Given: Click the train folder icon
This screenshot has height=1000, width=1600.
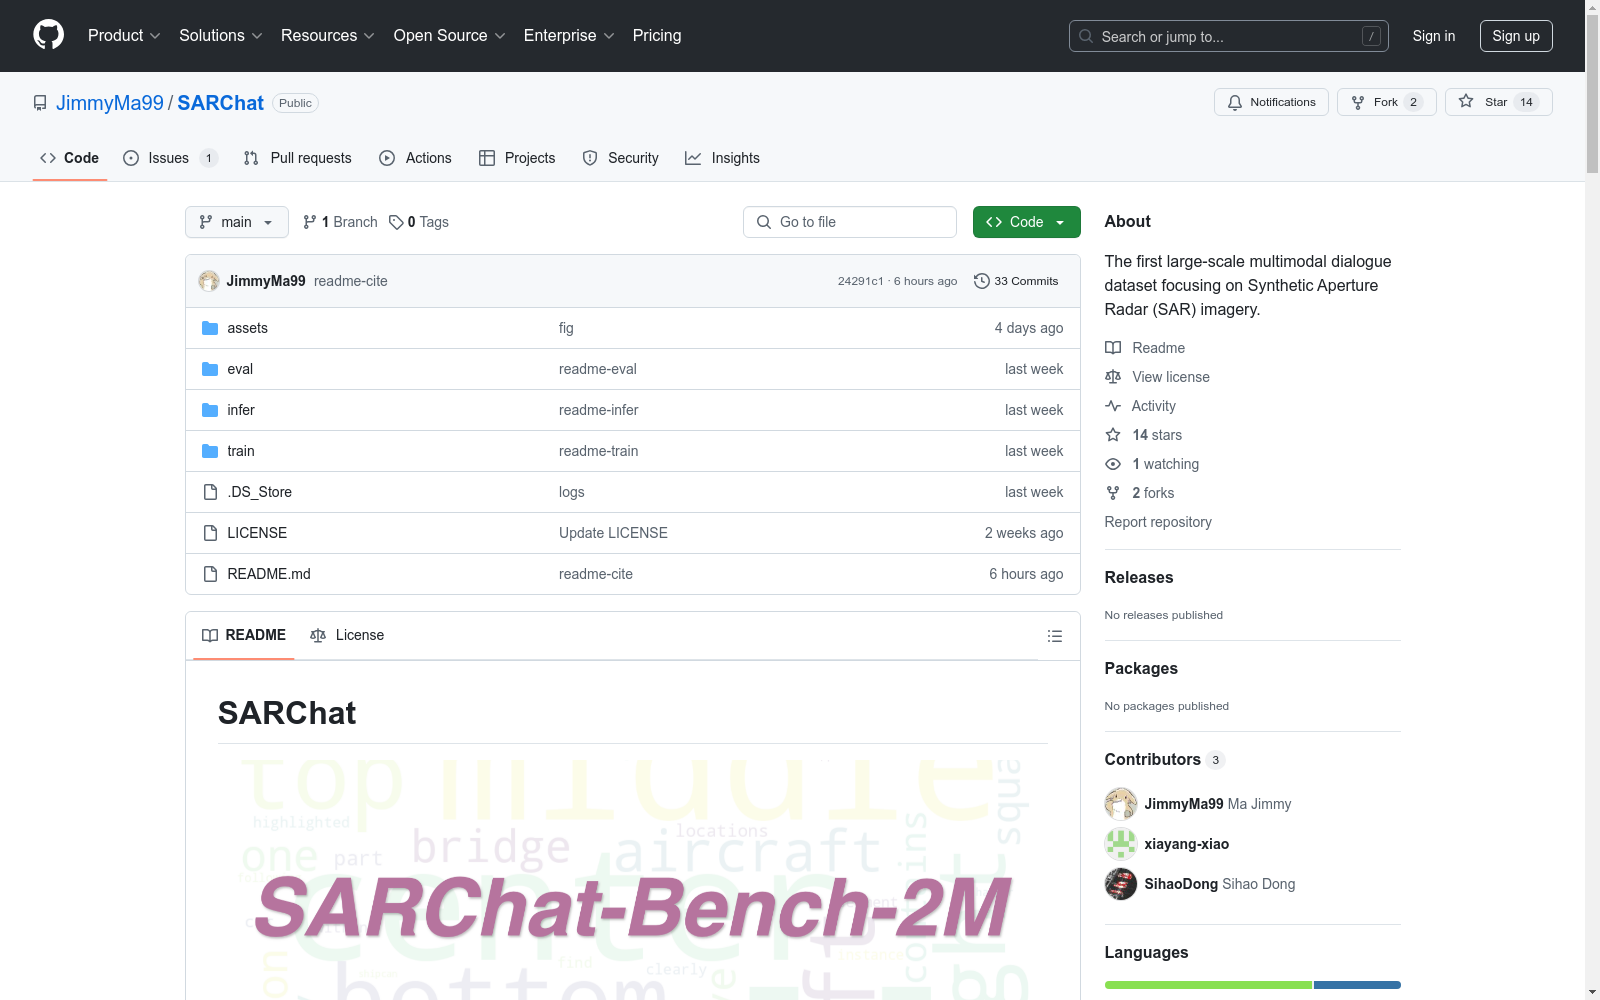Looking at the screenshot, I should point(210,451).
